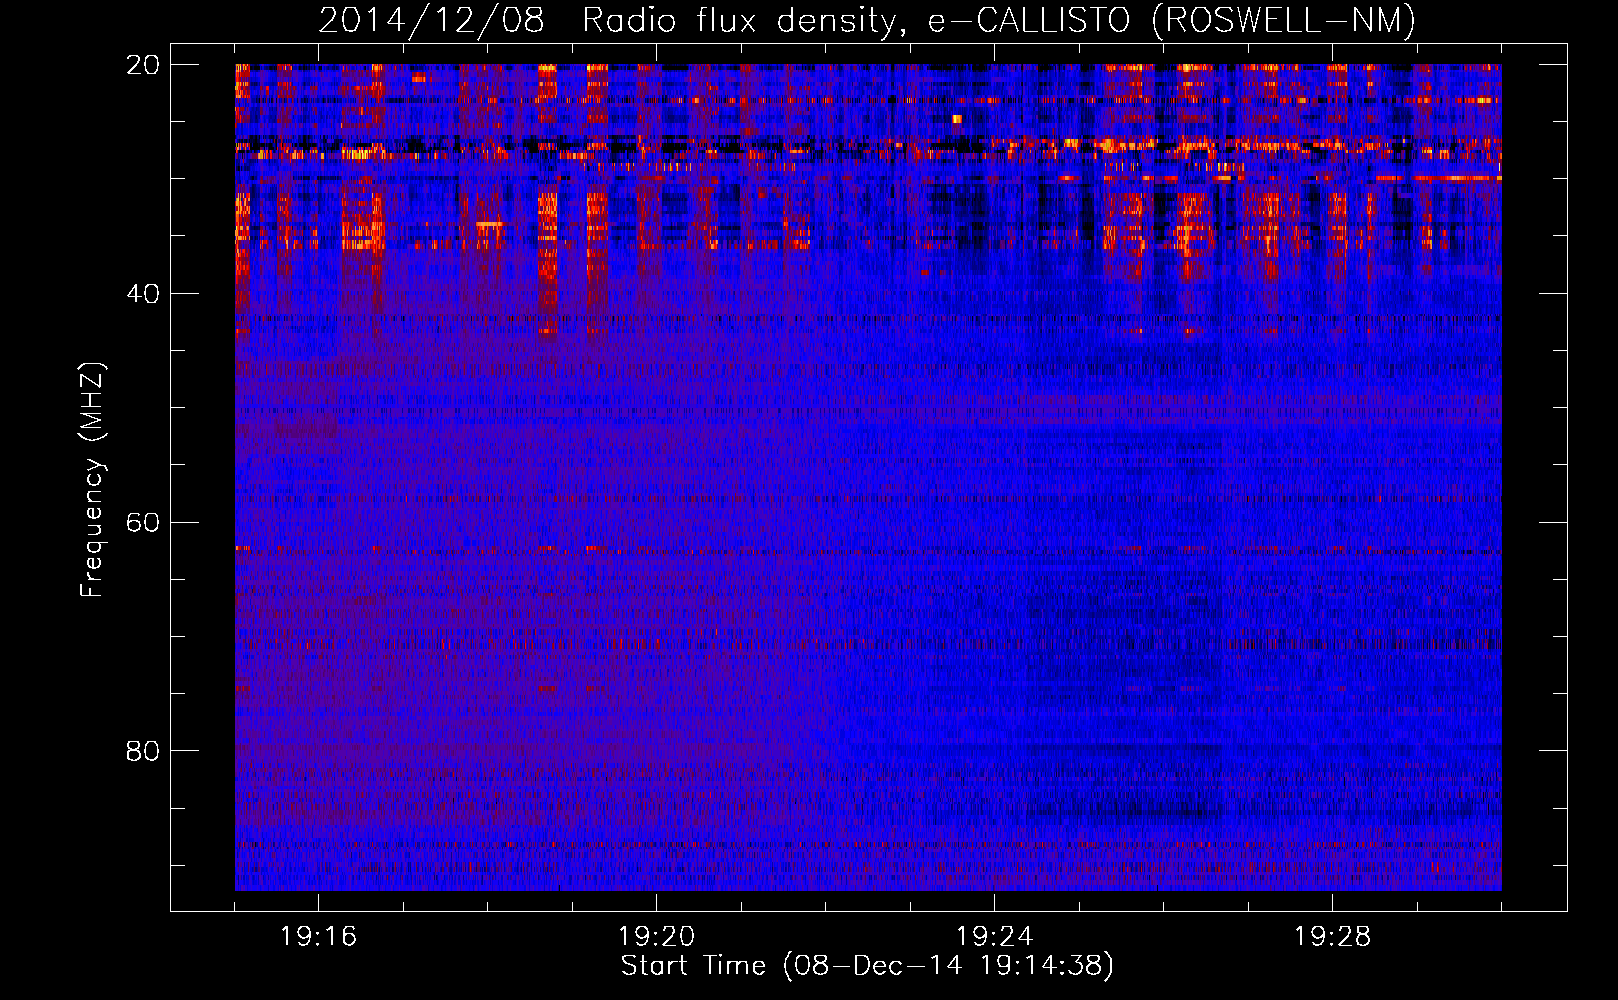
Task: Click the frequency tick label '60'
Action: 143,522
